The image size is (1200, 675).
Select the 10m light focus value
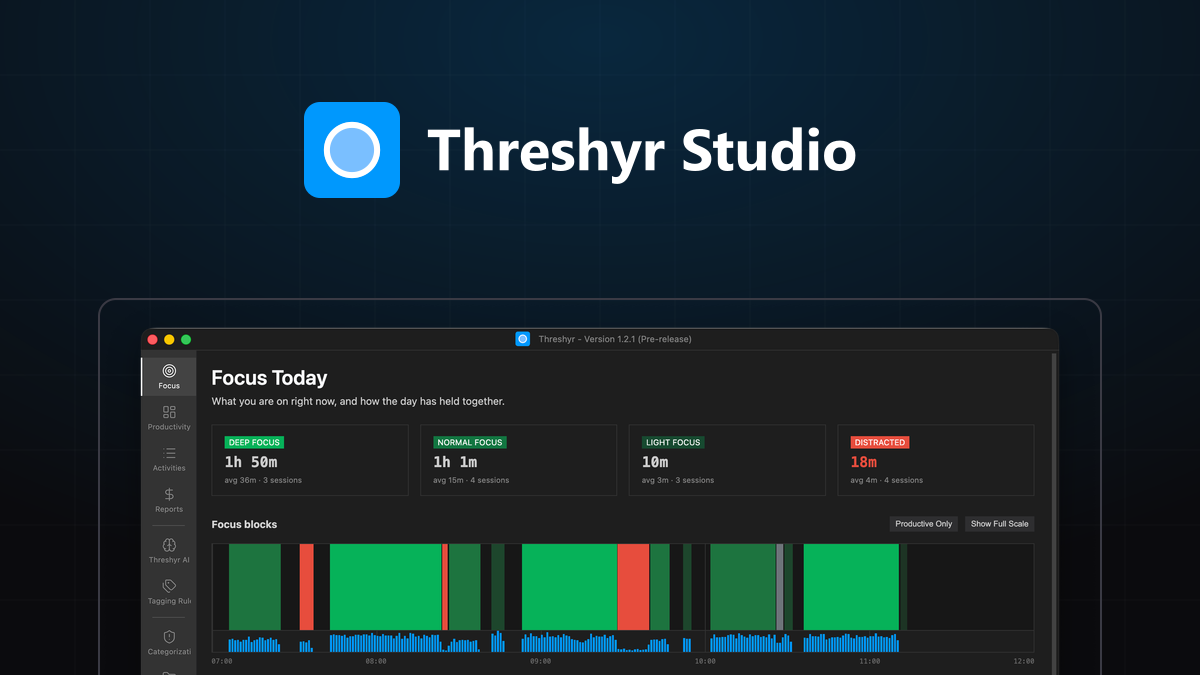655,462
